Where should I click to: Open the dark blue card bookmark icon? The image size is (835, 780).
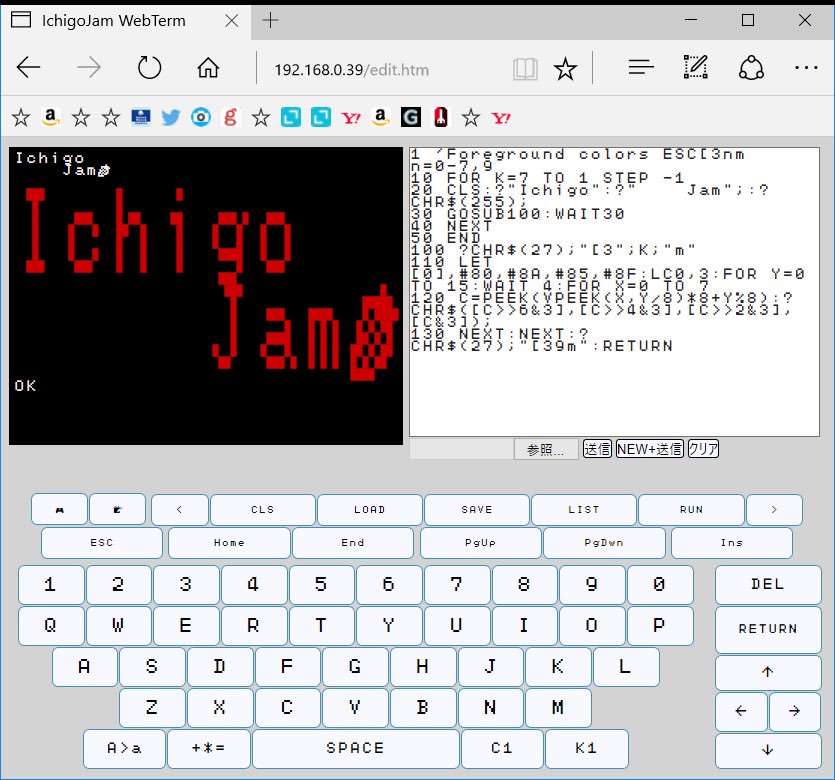point(141,117)
